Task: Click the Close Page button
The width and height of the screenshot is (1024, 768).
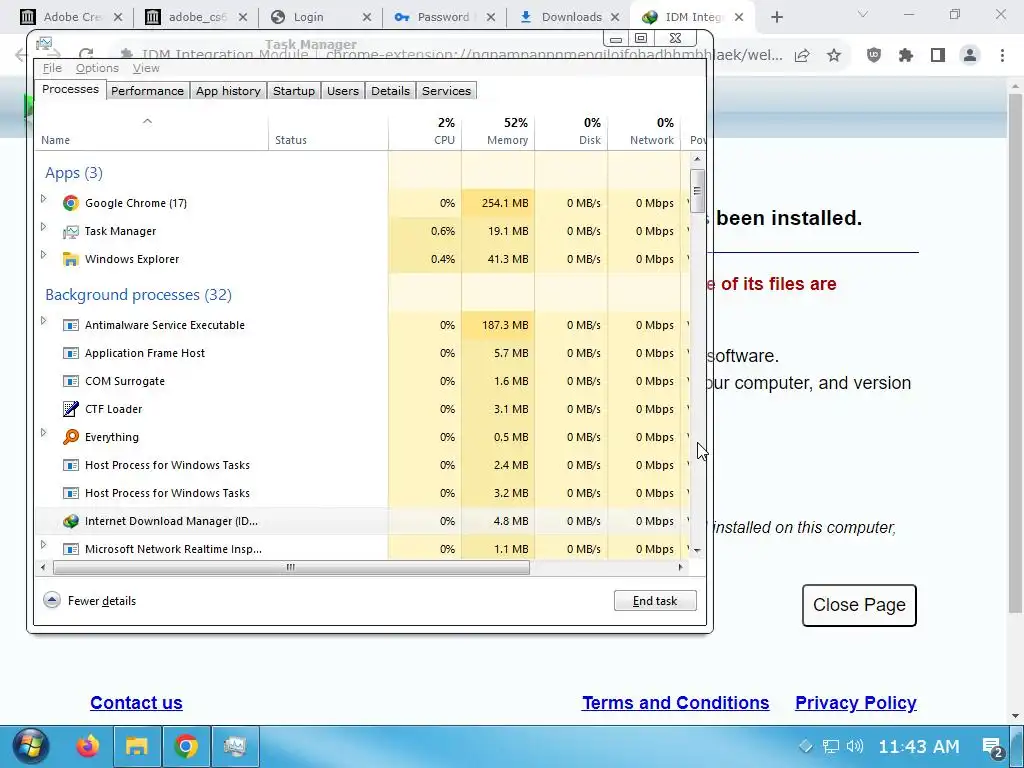Action: pos(859,605)
